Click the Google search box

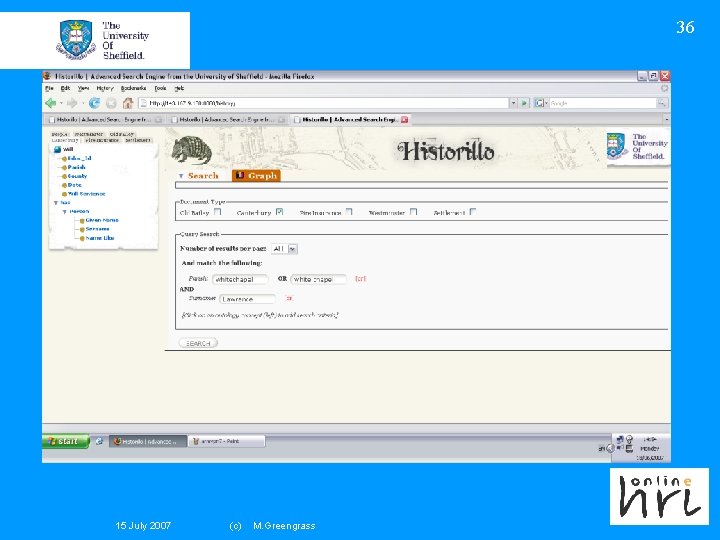pos(602,103)
